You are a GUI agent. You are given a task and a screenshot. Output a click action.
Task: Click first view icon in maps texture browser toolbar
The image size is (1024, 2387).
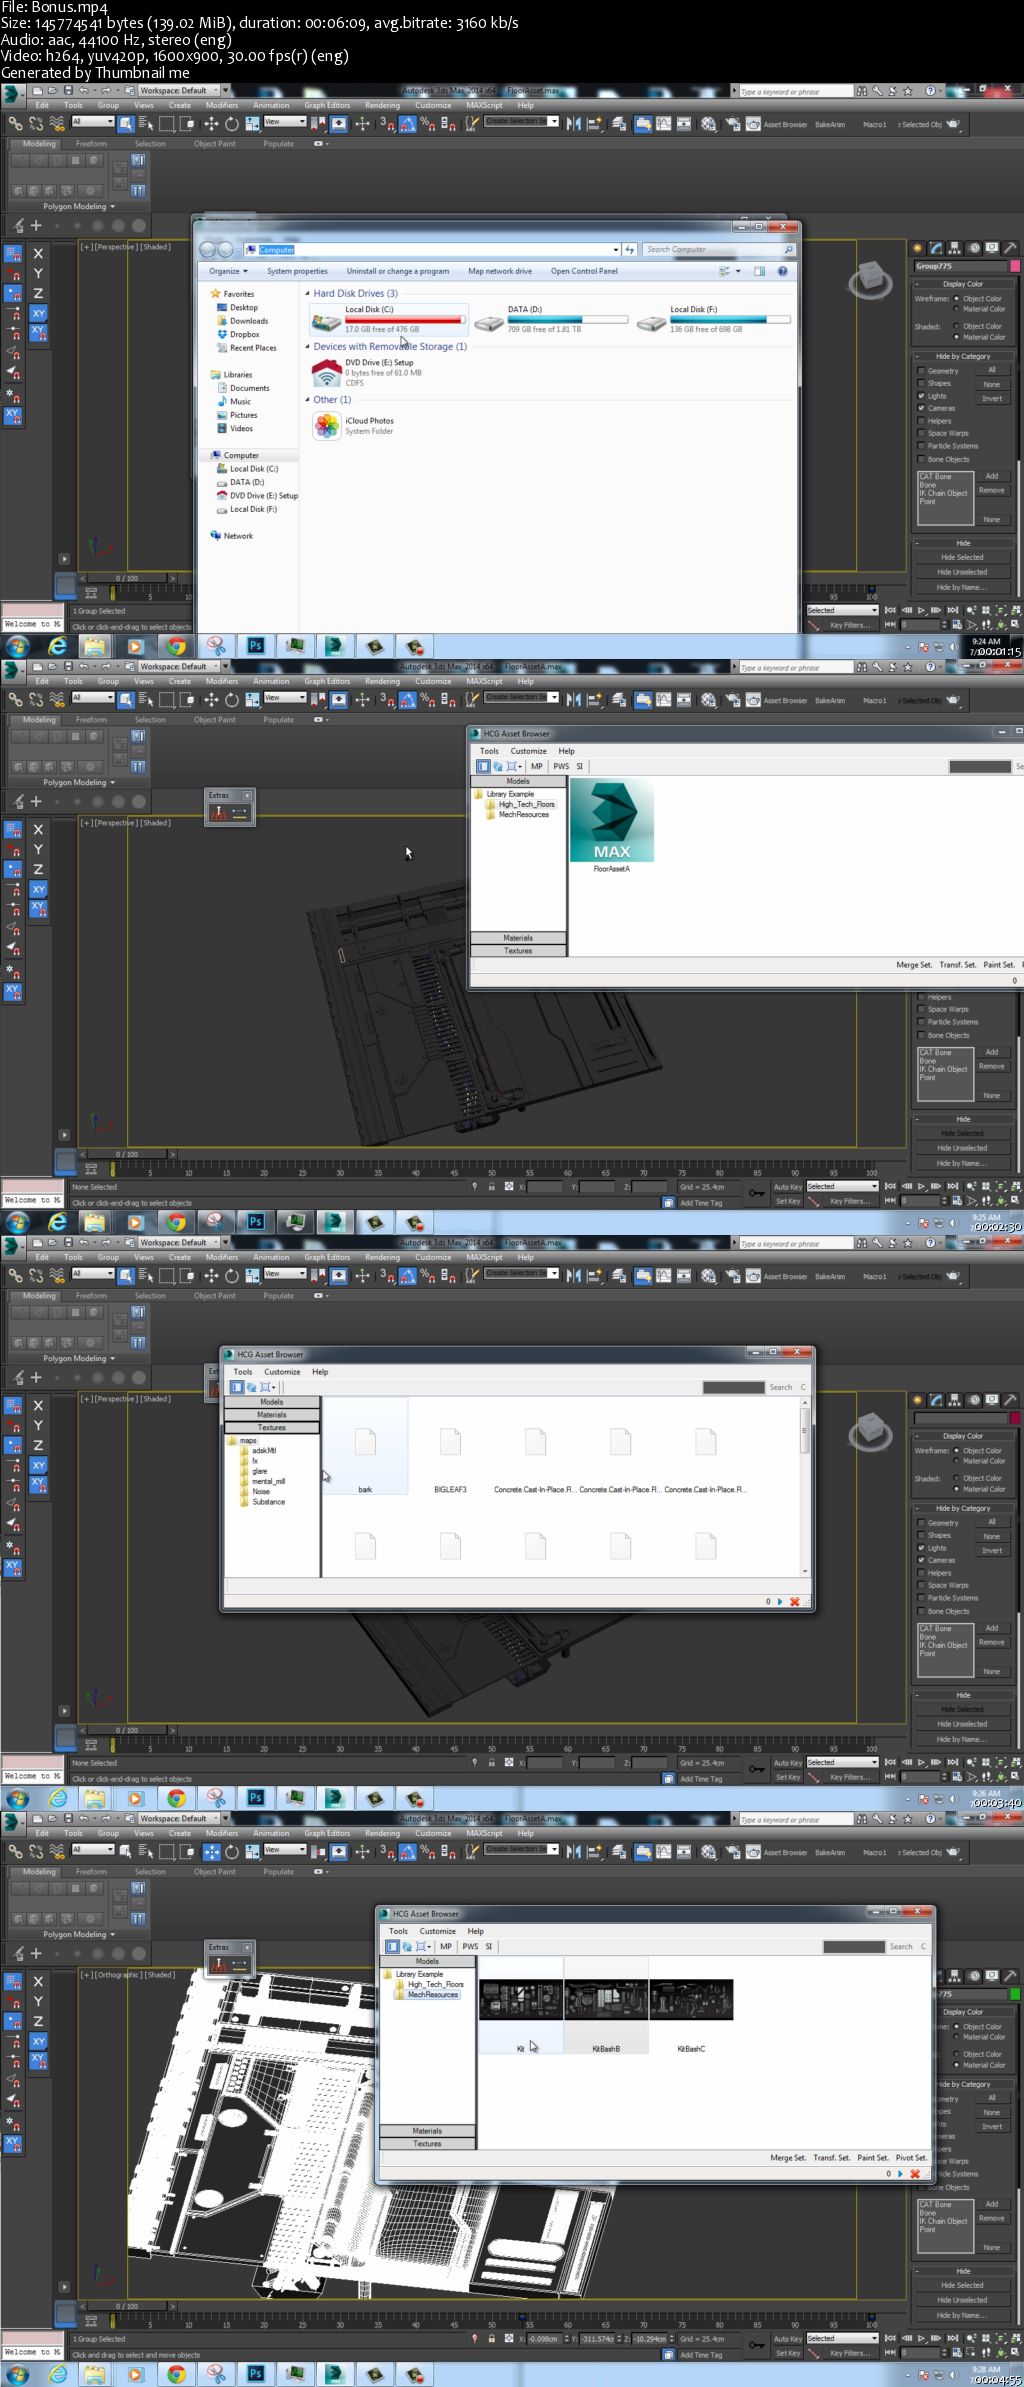pos(237,1387)
